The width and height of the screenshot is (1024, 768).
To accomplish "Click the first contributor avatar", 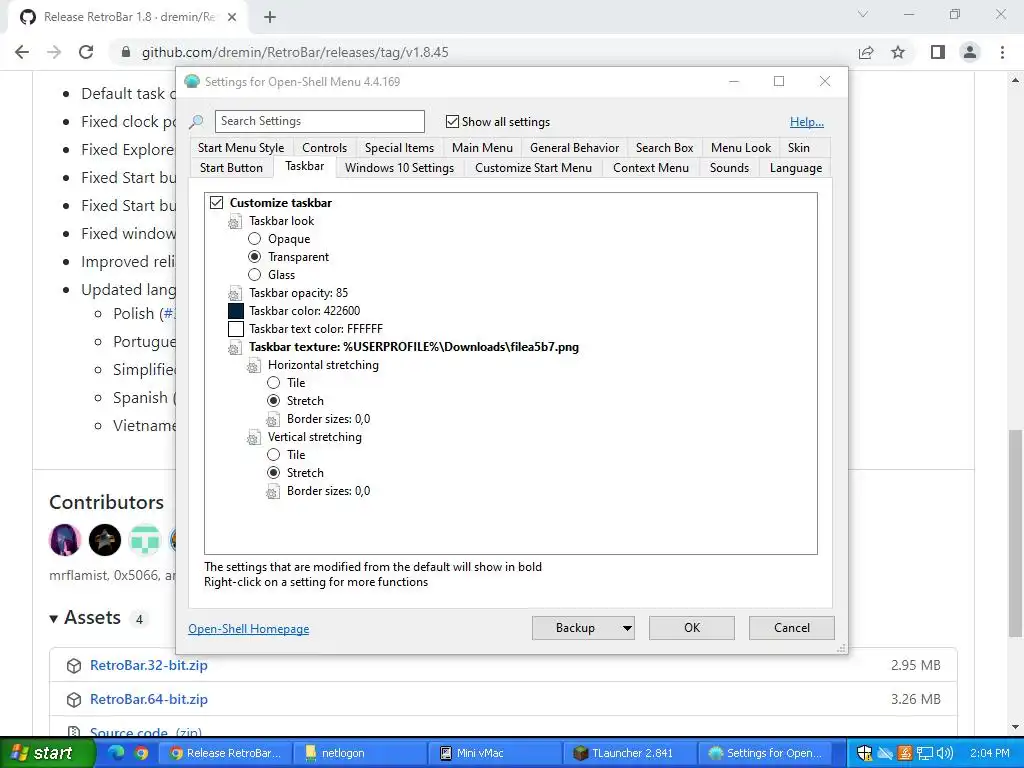I will [65, 541].
